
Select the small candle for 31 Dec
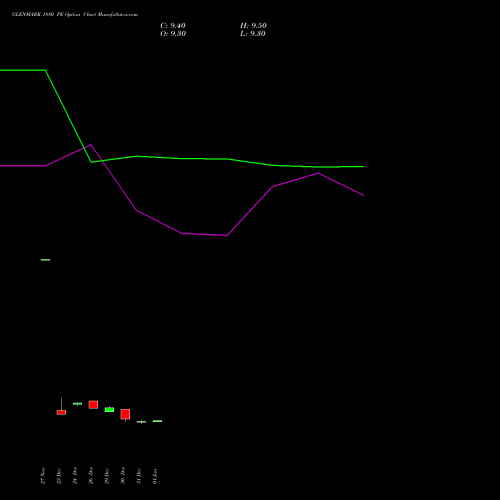141,422
